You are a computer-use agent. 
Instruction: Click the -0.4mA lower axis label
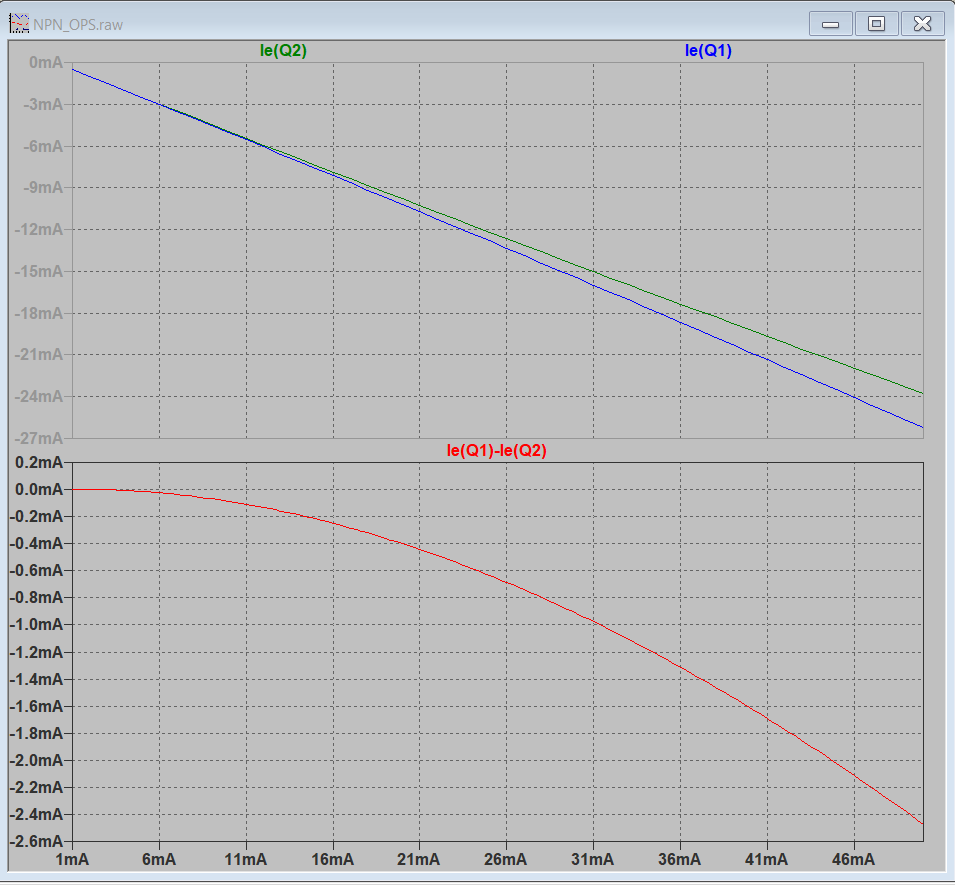[36, 543]
